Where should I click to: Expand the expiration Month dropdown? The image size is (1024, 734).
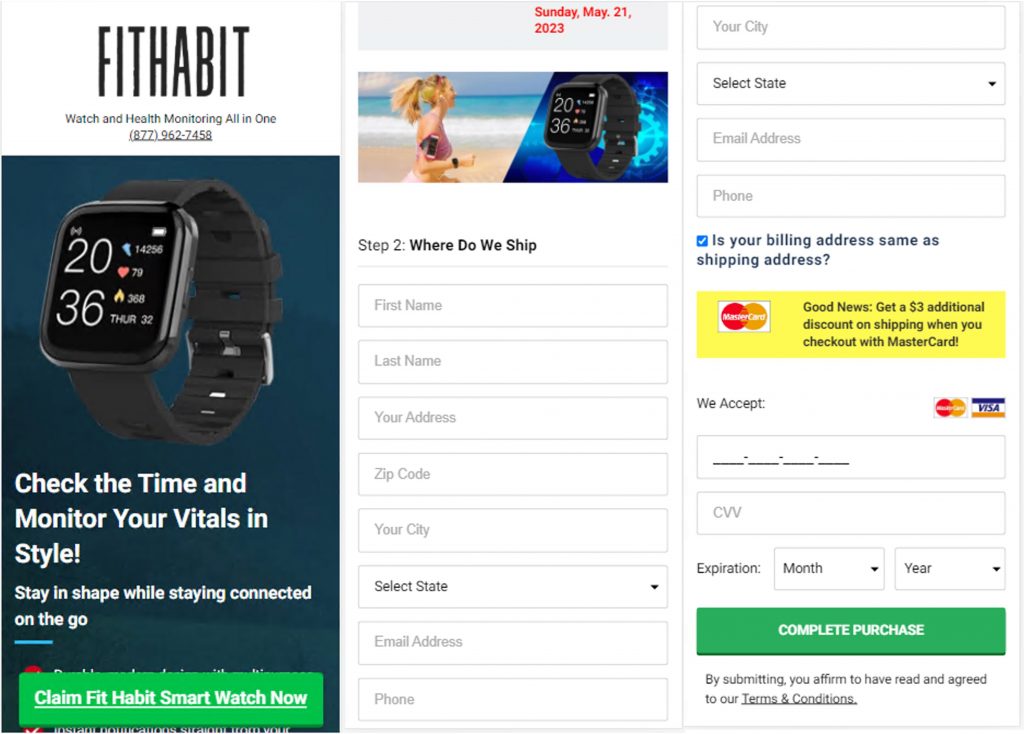tap(829, 569)
